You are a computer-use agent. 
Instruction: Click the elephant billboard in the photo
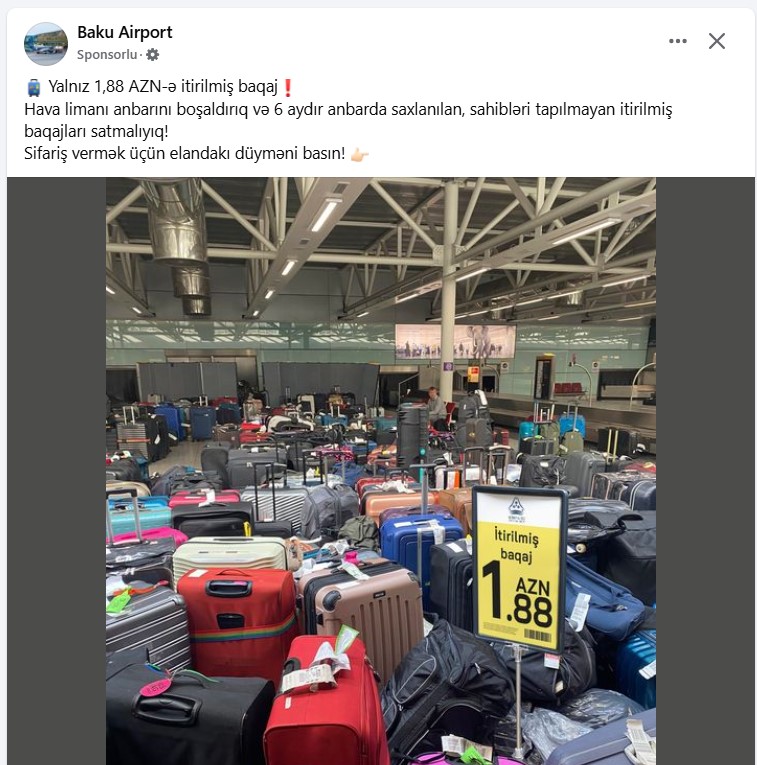click(456, 341)
